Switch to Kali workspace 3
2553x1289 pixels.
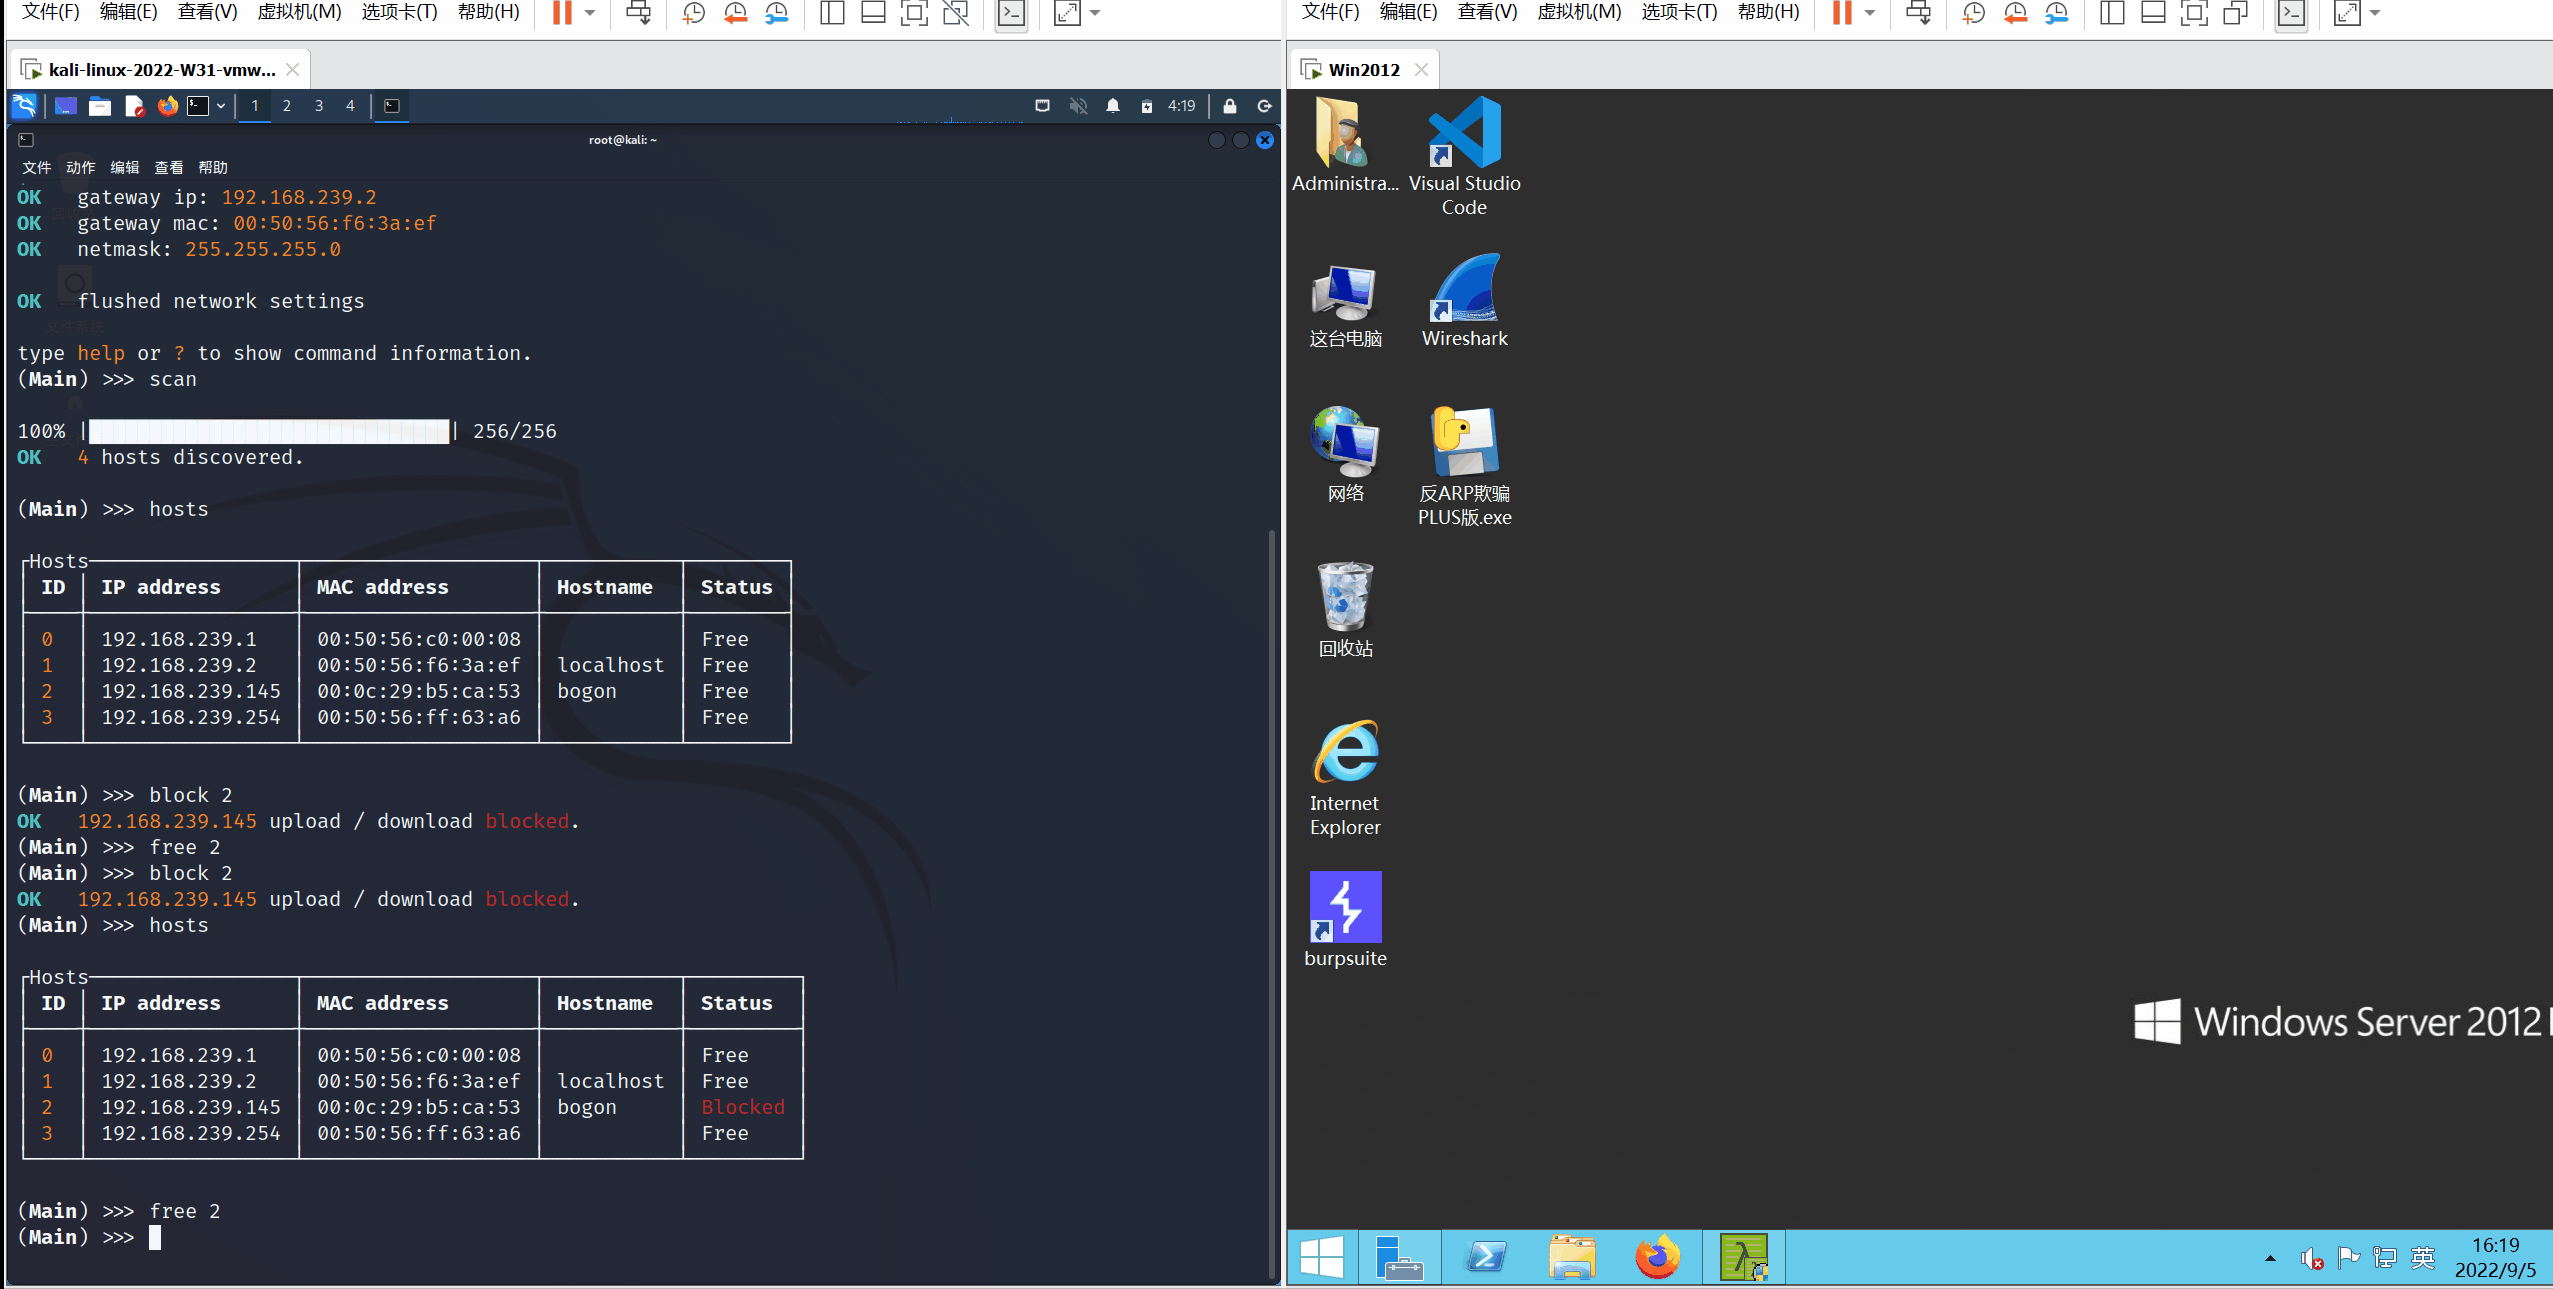319,106
